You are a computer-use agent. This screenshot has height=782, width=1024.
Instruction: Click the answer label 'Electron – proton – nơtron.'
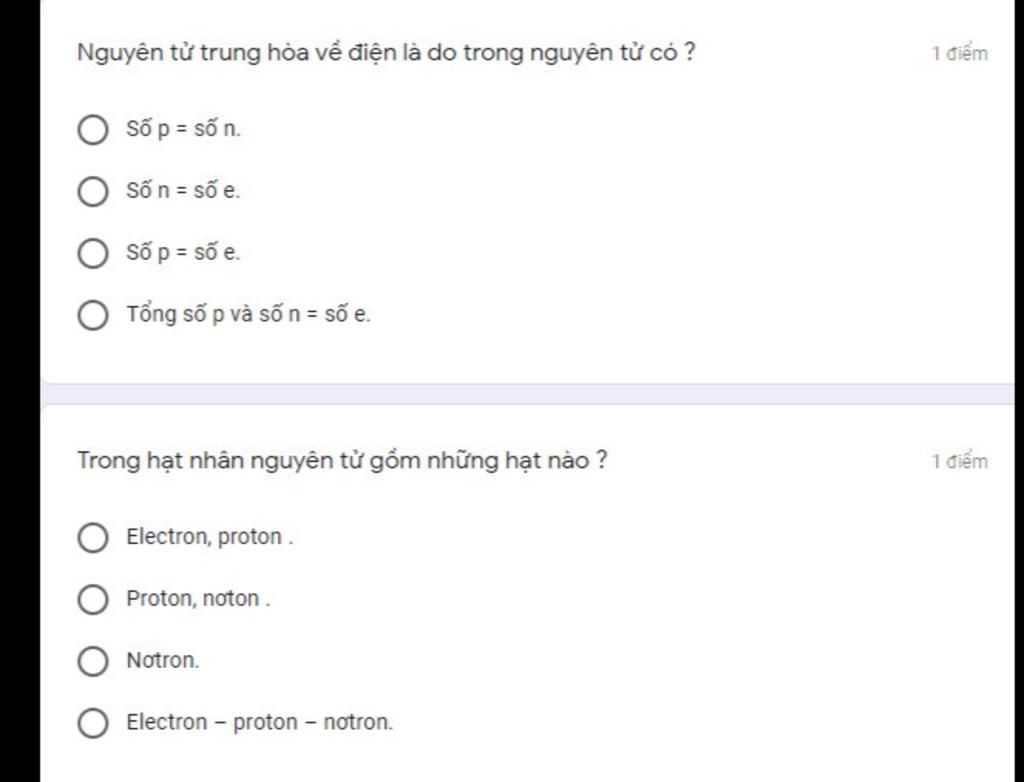tap(260, 722)
